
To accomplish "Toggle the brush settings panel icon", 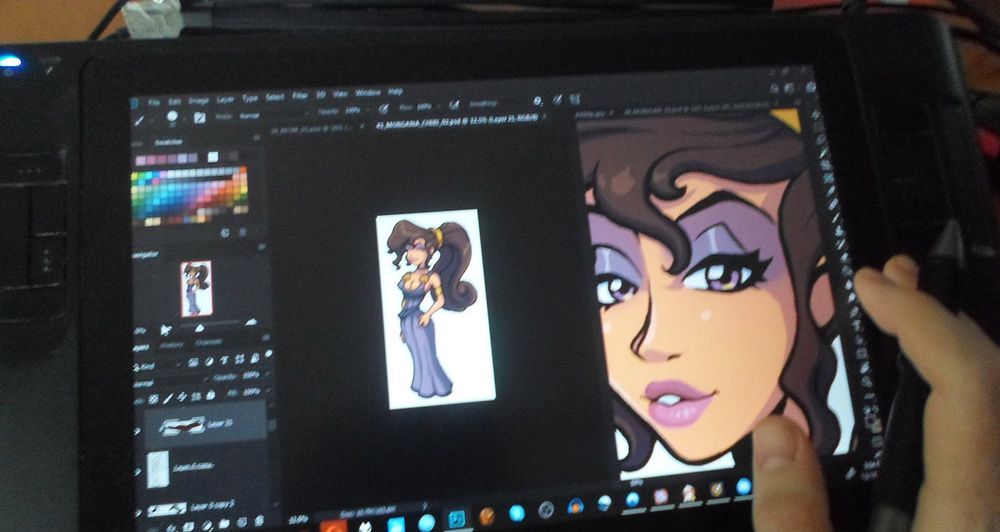I will tap(200, 117).
